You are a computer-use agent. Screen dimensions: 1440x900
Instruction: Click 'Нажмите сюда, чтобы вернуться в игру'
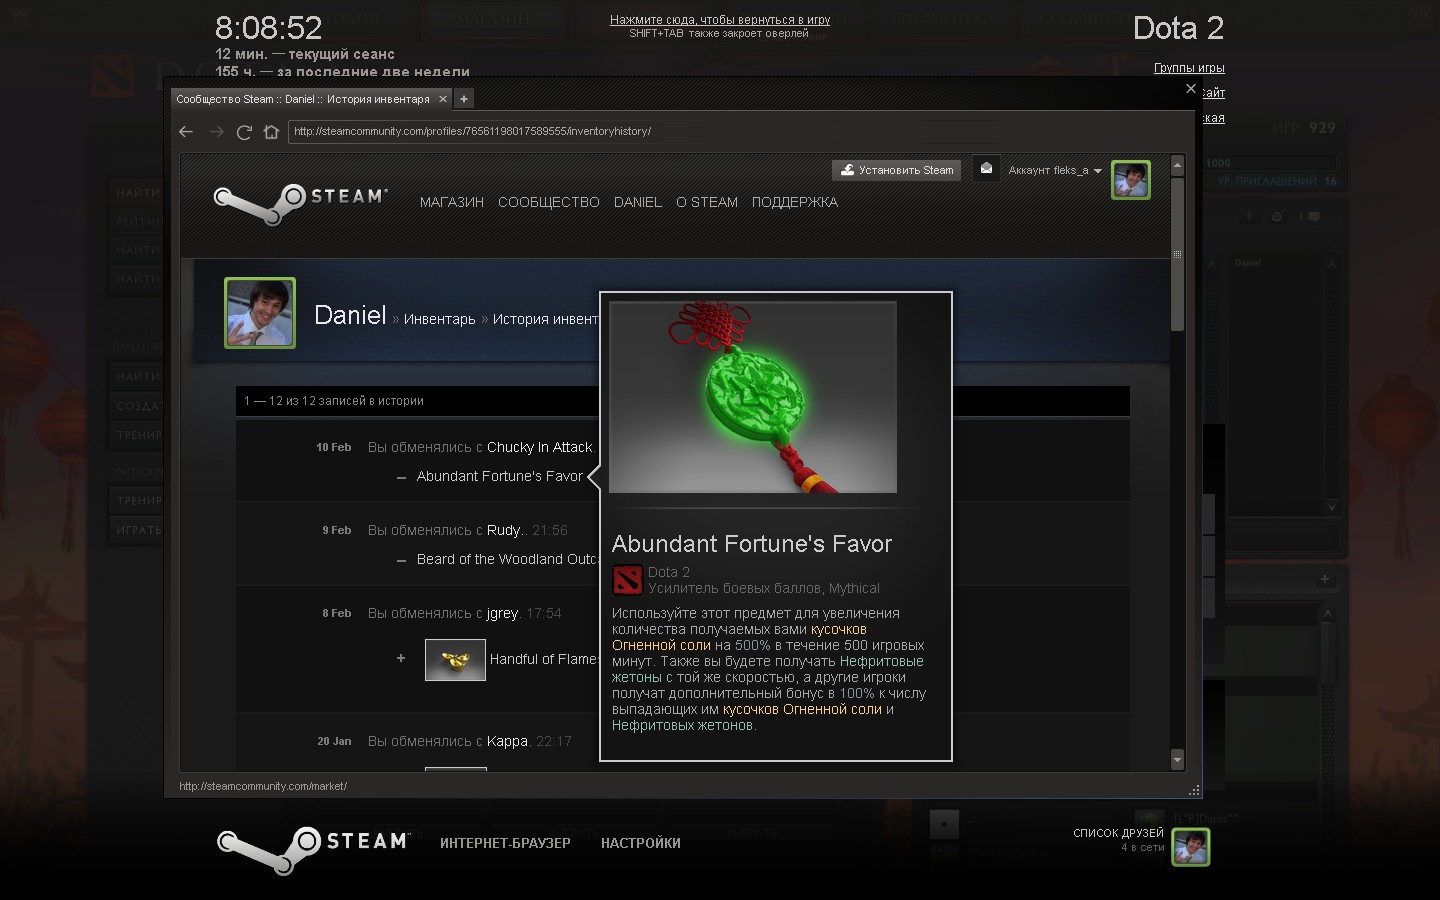(x=720, y=20)
